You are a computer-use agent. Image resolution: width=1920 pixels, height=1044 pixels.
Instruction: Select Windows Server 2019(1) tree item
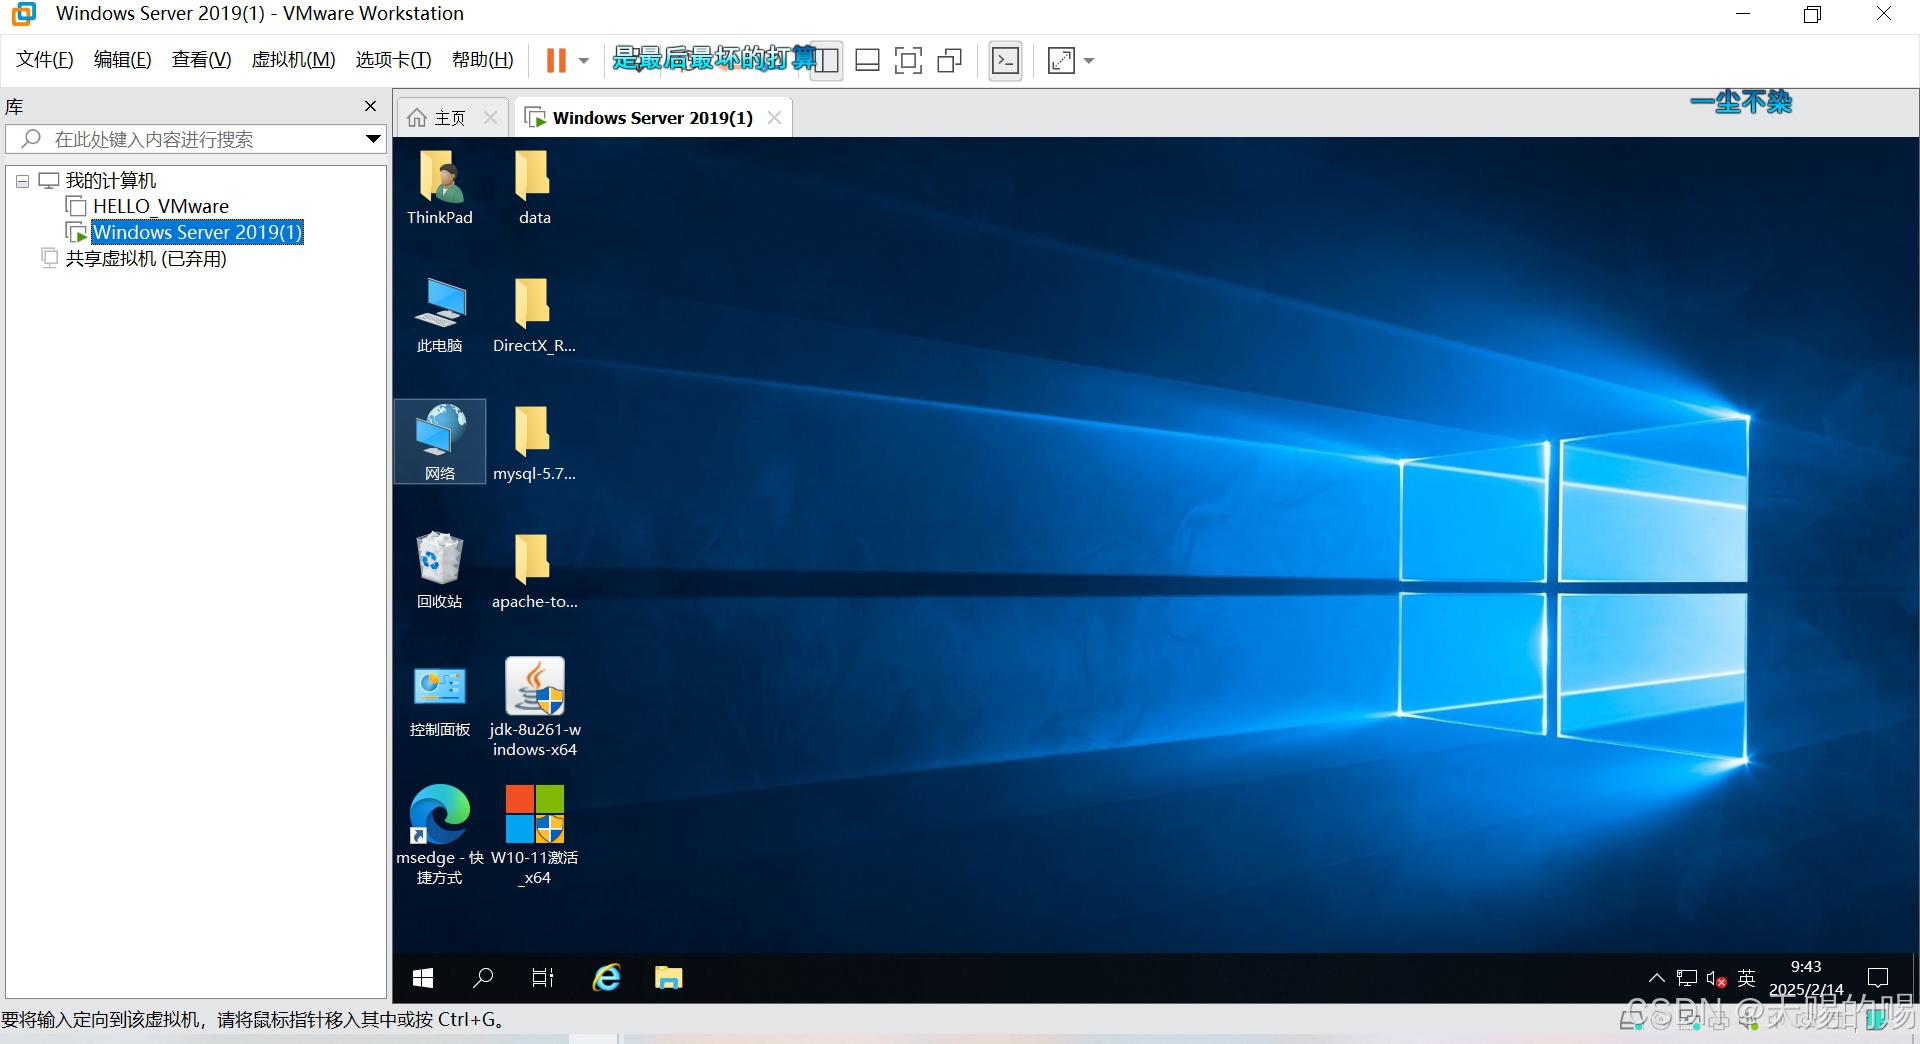coord(197,232)
